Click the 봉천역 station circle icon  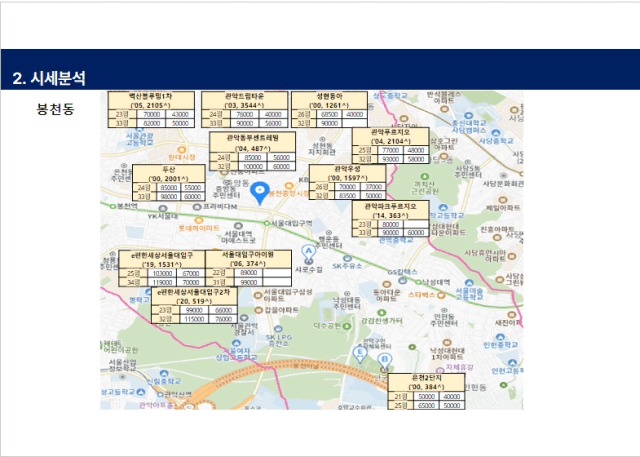113,206
